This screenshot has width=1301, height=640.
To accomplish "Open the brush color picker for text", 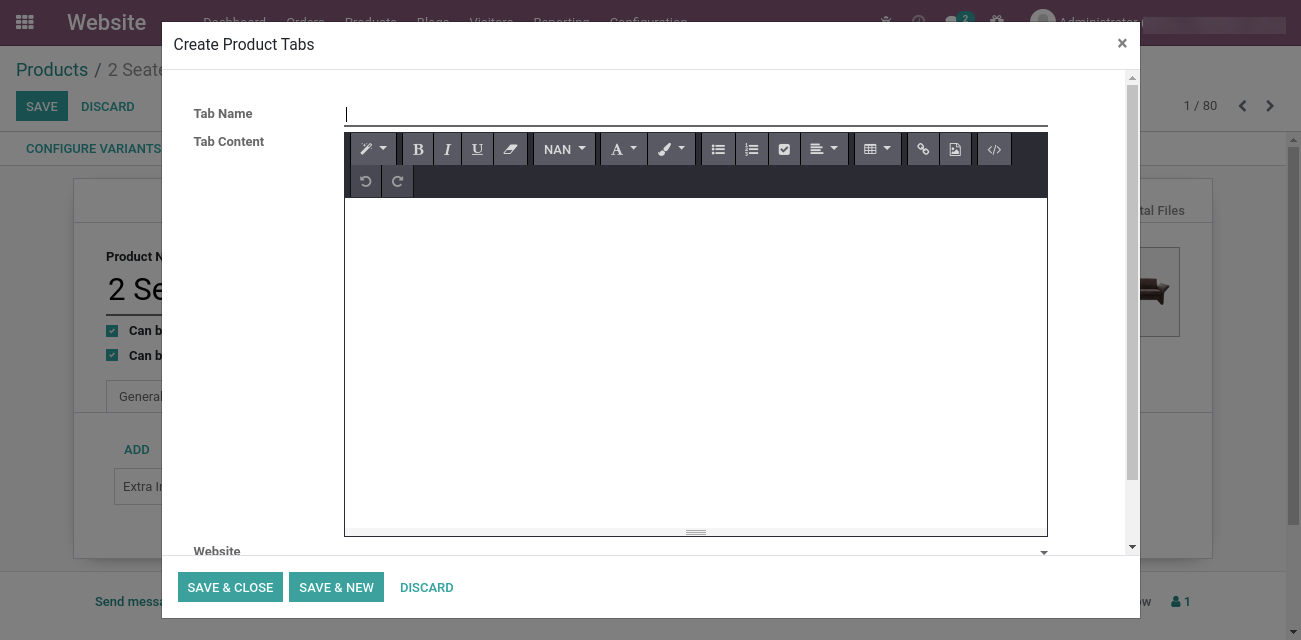I will pyautogui.click(x=671, y=150).
